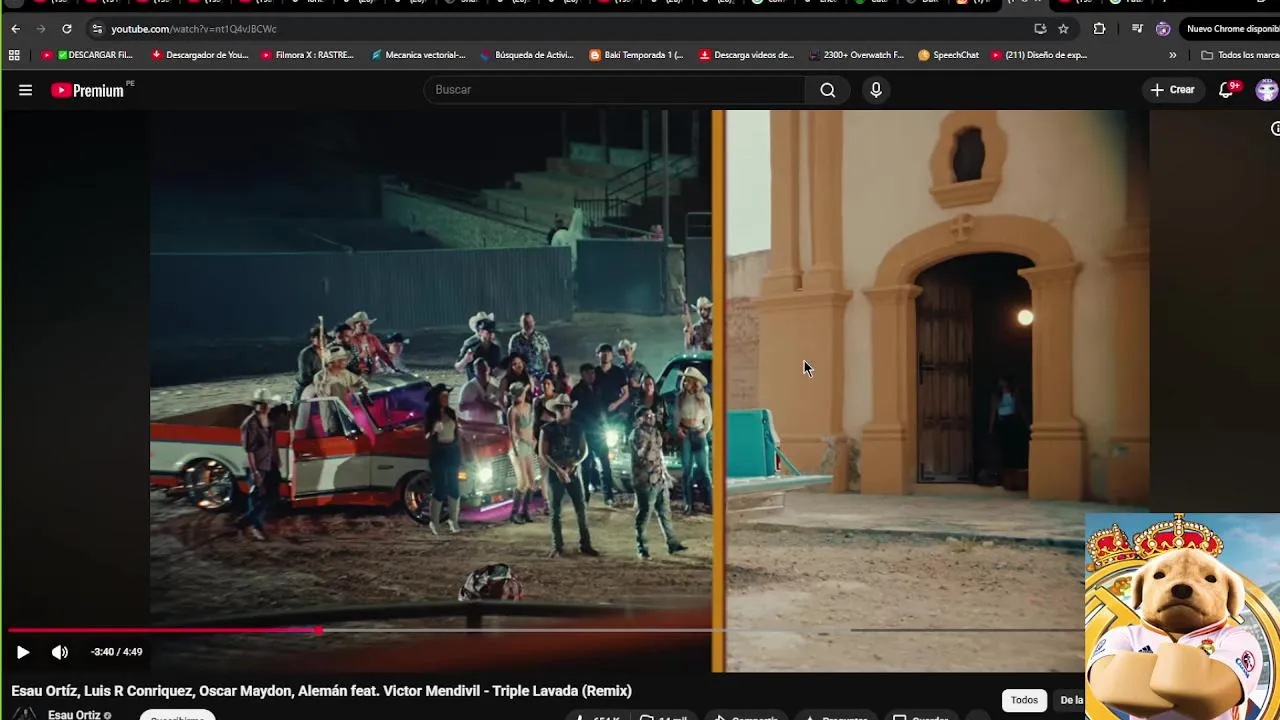Open Todos los marcadores folder
Viewport: 1280px width, 720px height.
click(1240, 55)
